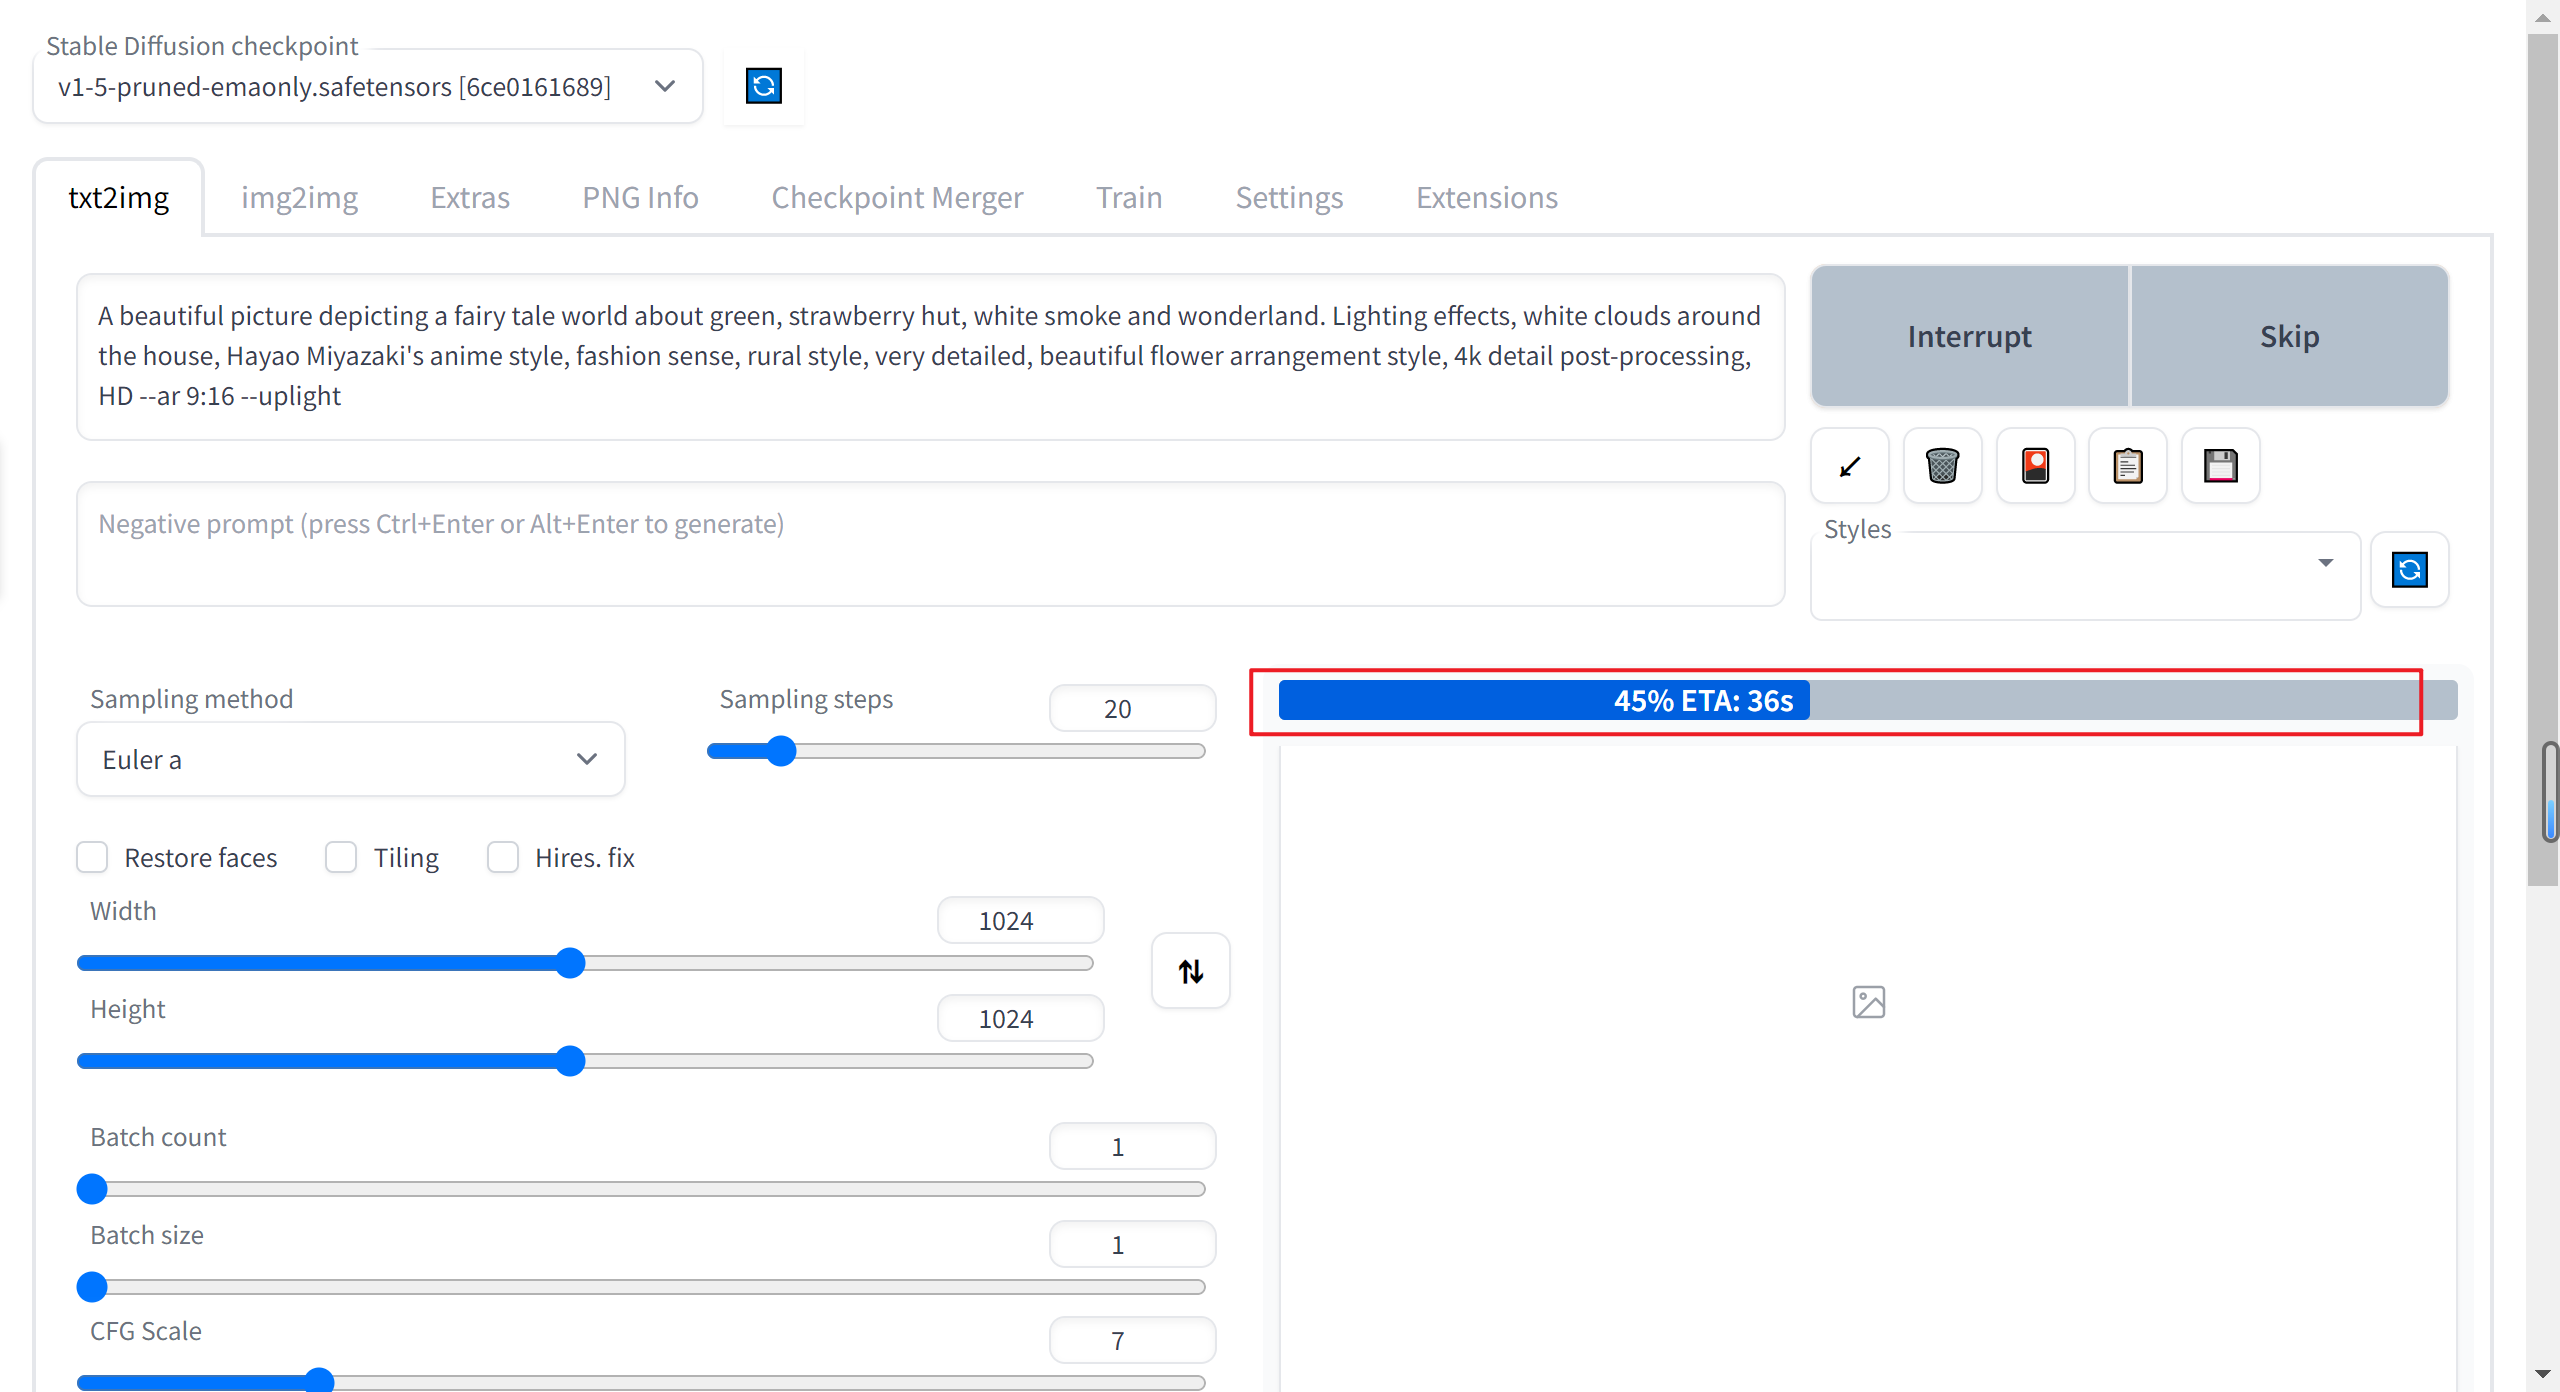2560x1392 pixels.
Task: Click the Batch count number field
Action: click(x=1132, y=1146)
